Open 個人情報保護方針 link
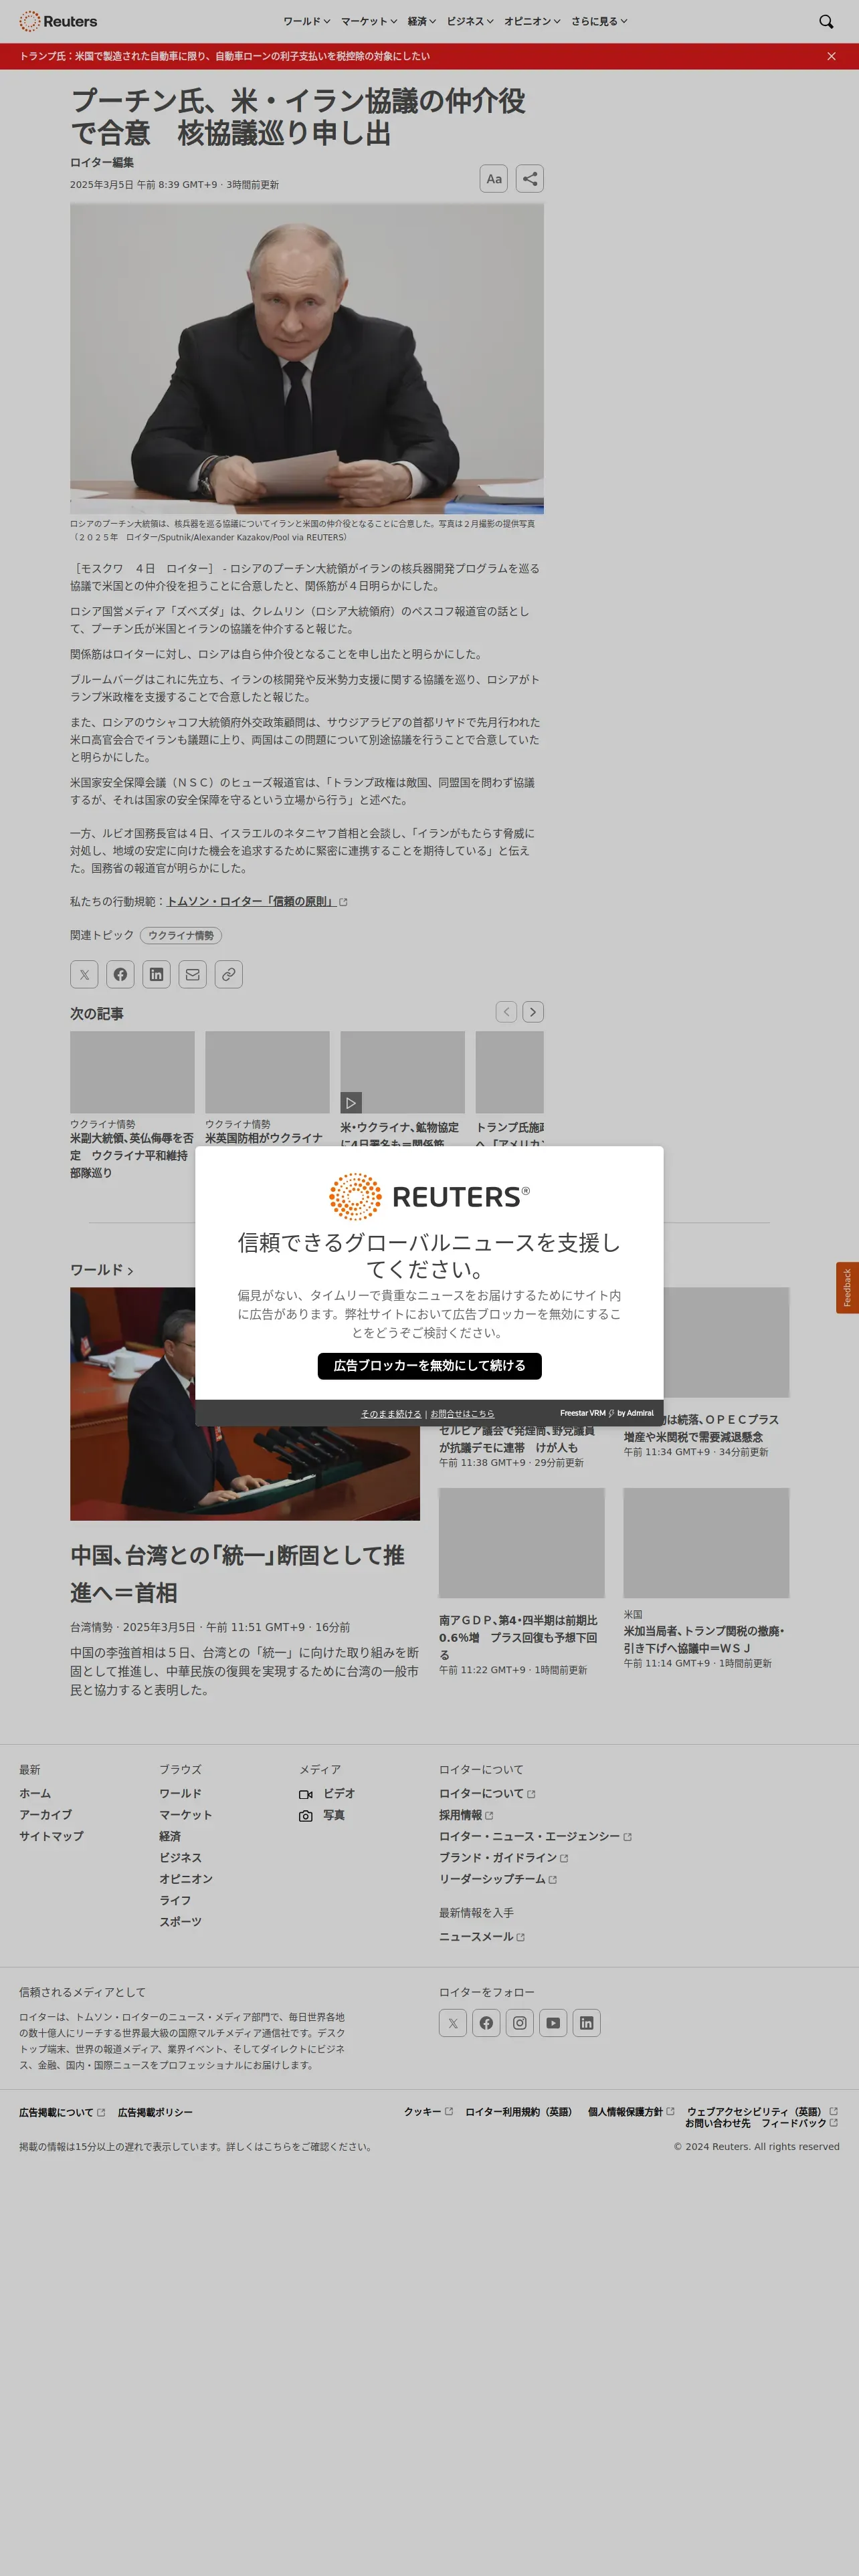859x2576 pixels. pos(631,2111)
